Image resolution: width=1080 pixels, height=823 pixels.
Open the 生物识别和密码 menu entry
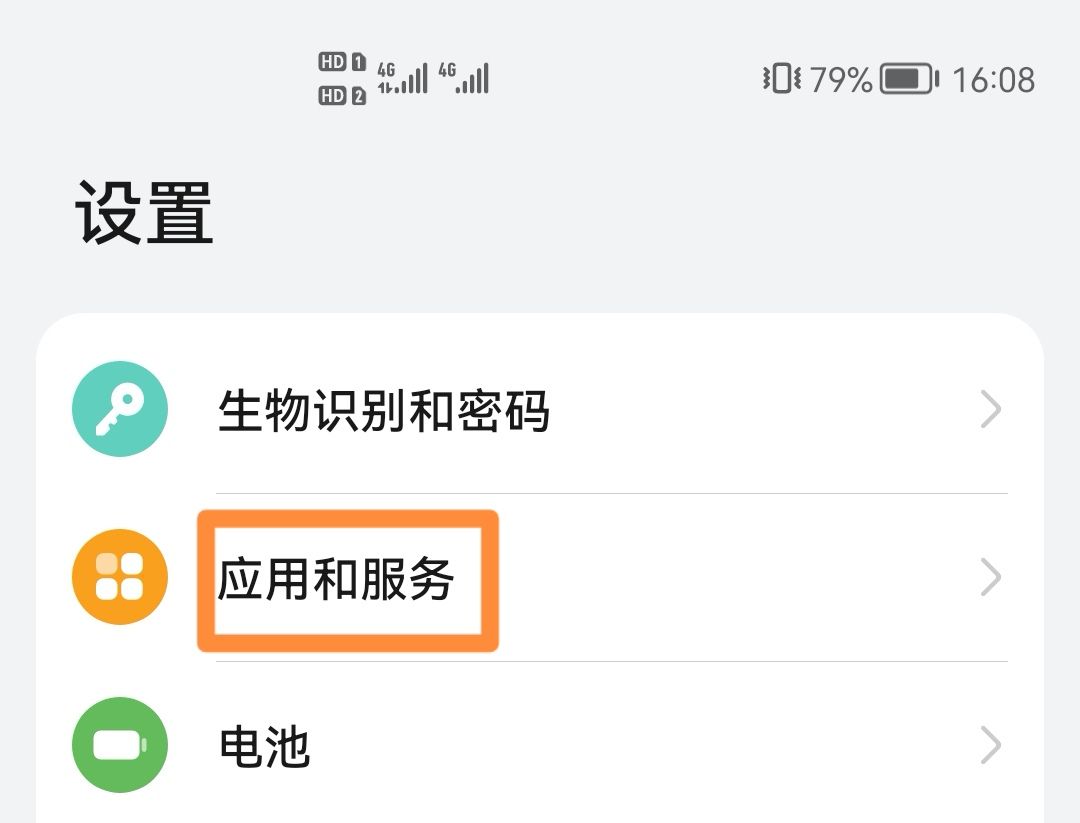point(384,410)
